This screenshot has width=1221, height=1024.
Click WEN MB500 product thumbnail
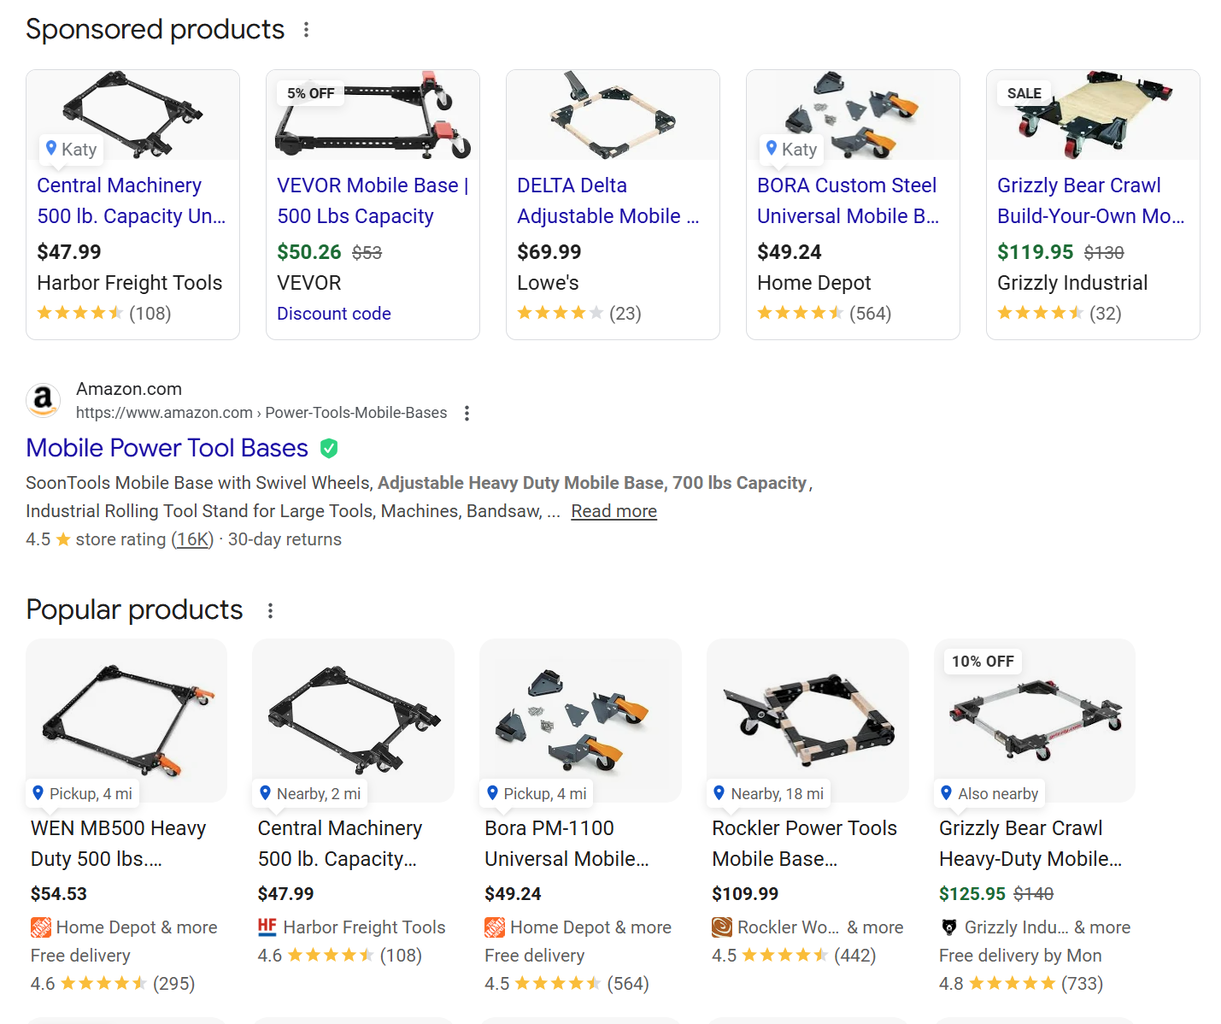pos(126,718)
